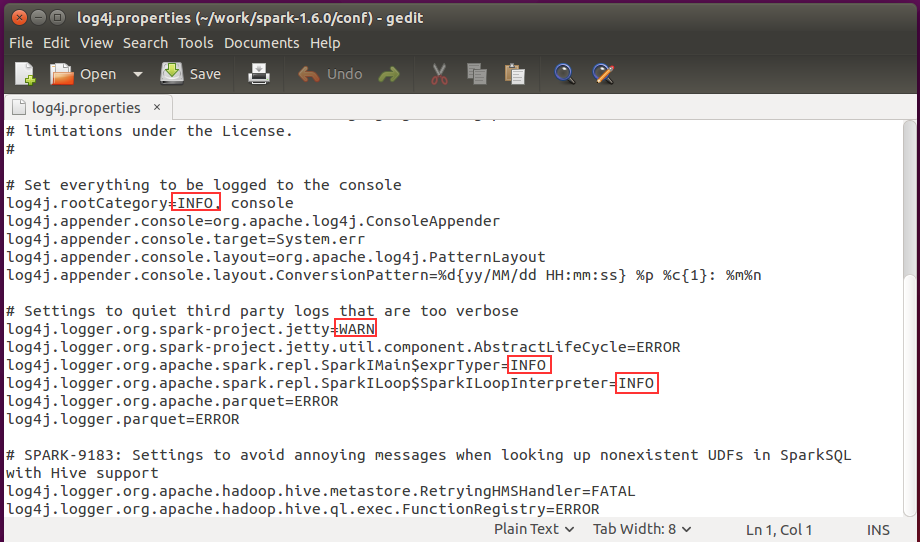Click the 'Settings to quiet third party' comment

pos(262,311)
